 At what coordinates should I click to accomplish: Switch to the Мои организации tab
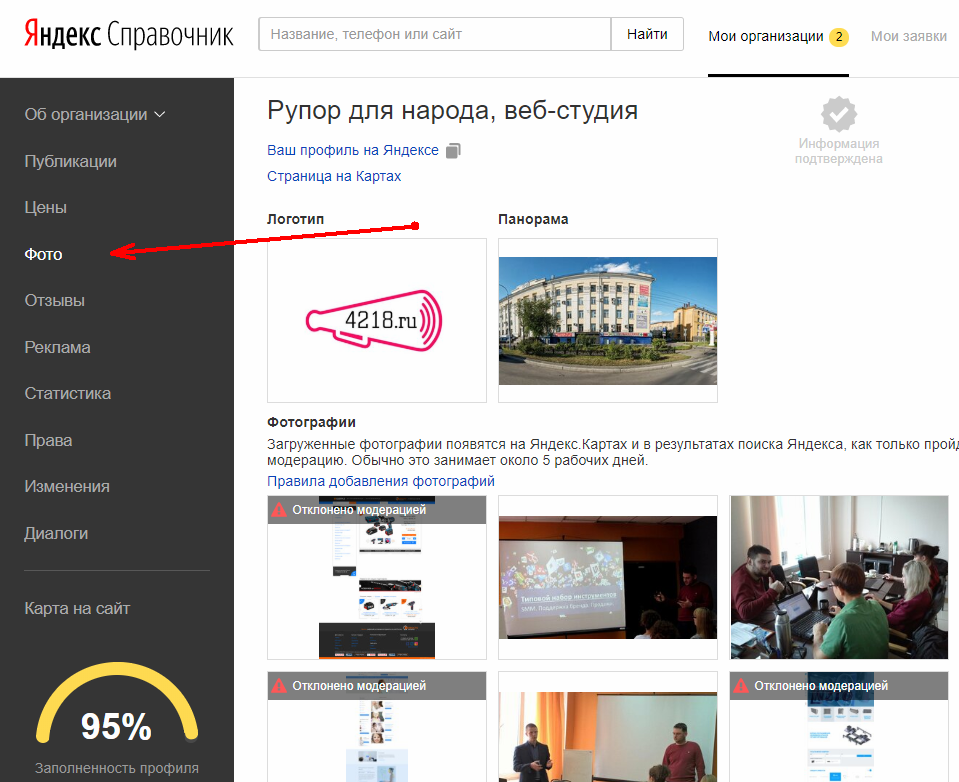click(x=766, y=37)
